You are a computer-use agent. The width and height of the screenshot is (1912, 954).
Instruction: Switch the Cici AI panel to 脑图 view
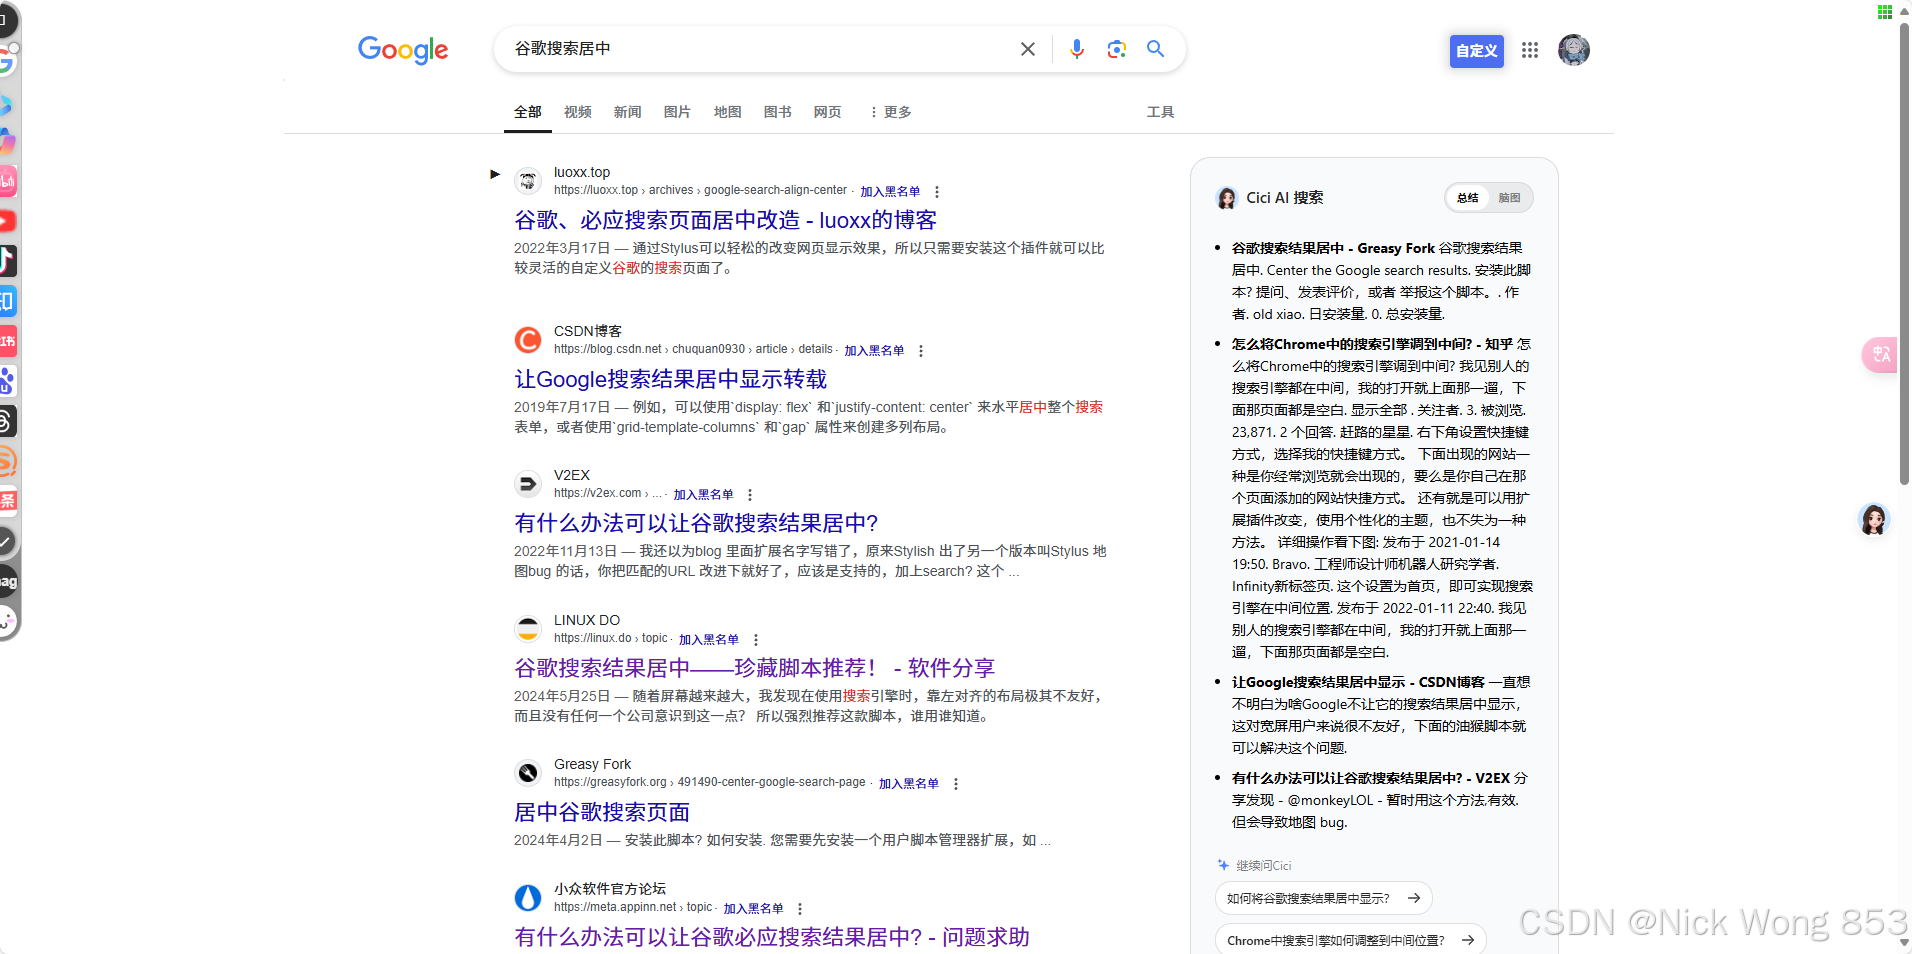point(1508,197)
